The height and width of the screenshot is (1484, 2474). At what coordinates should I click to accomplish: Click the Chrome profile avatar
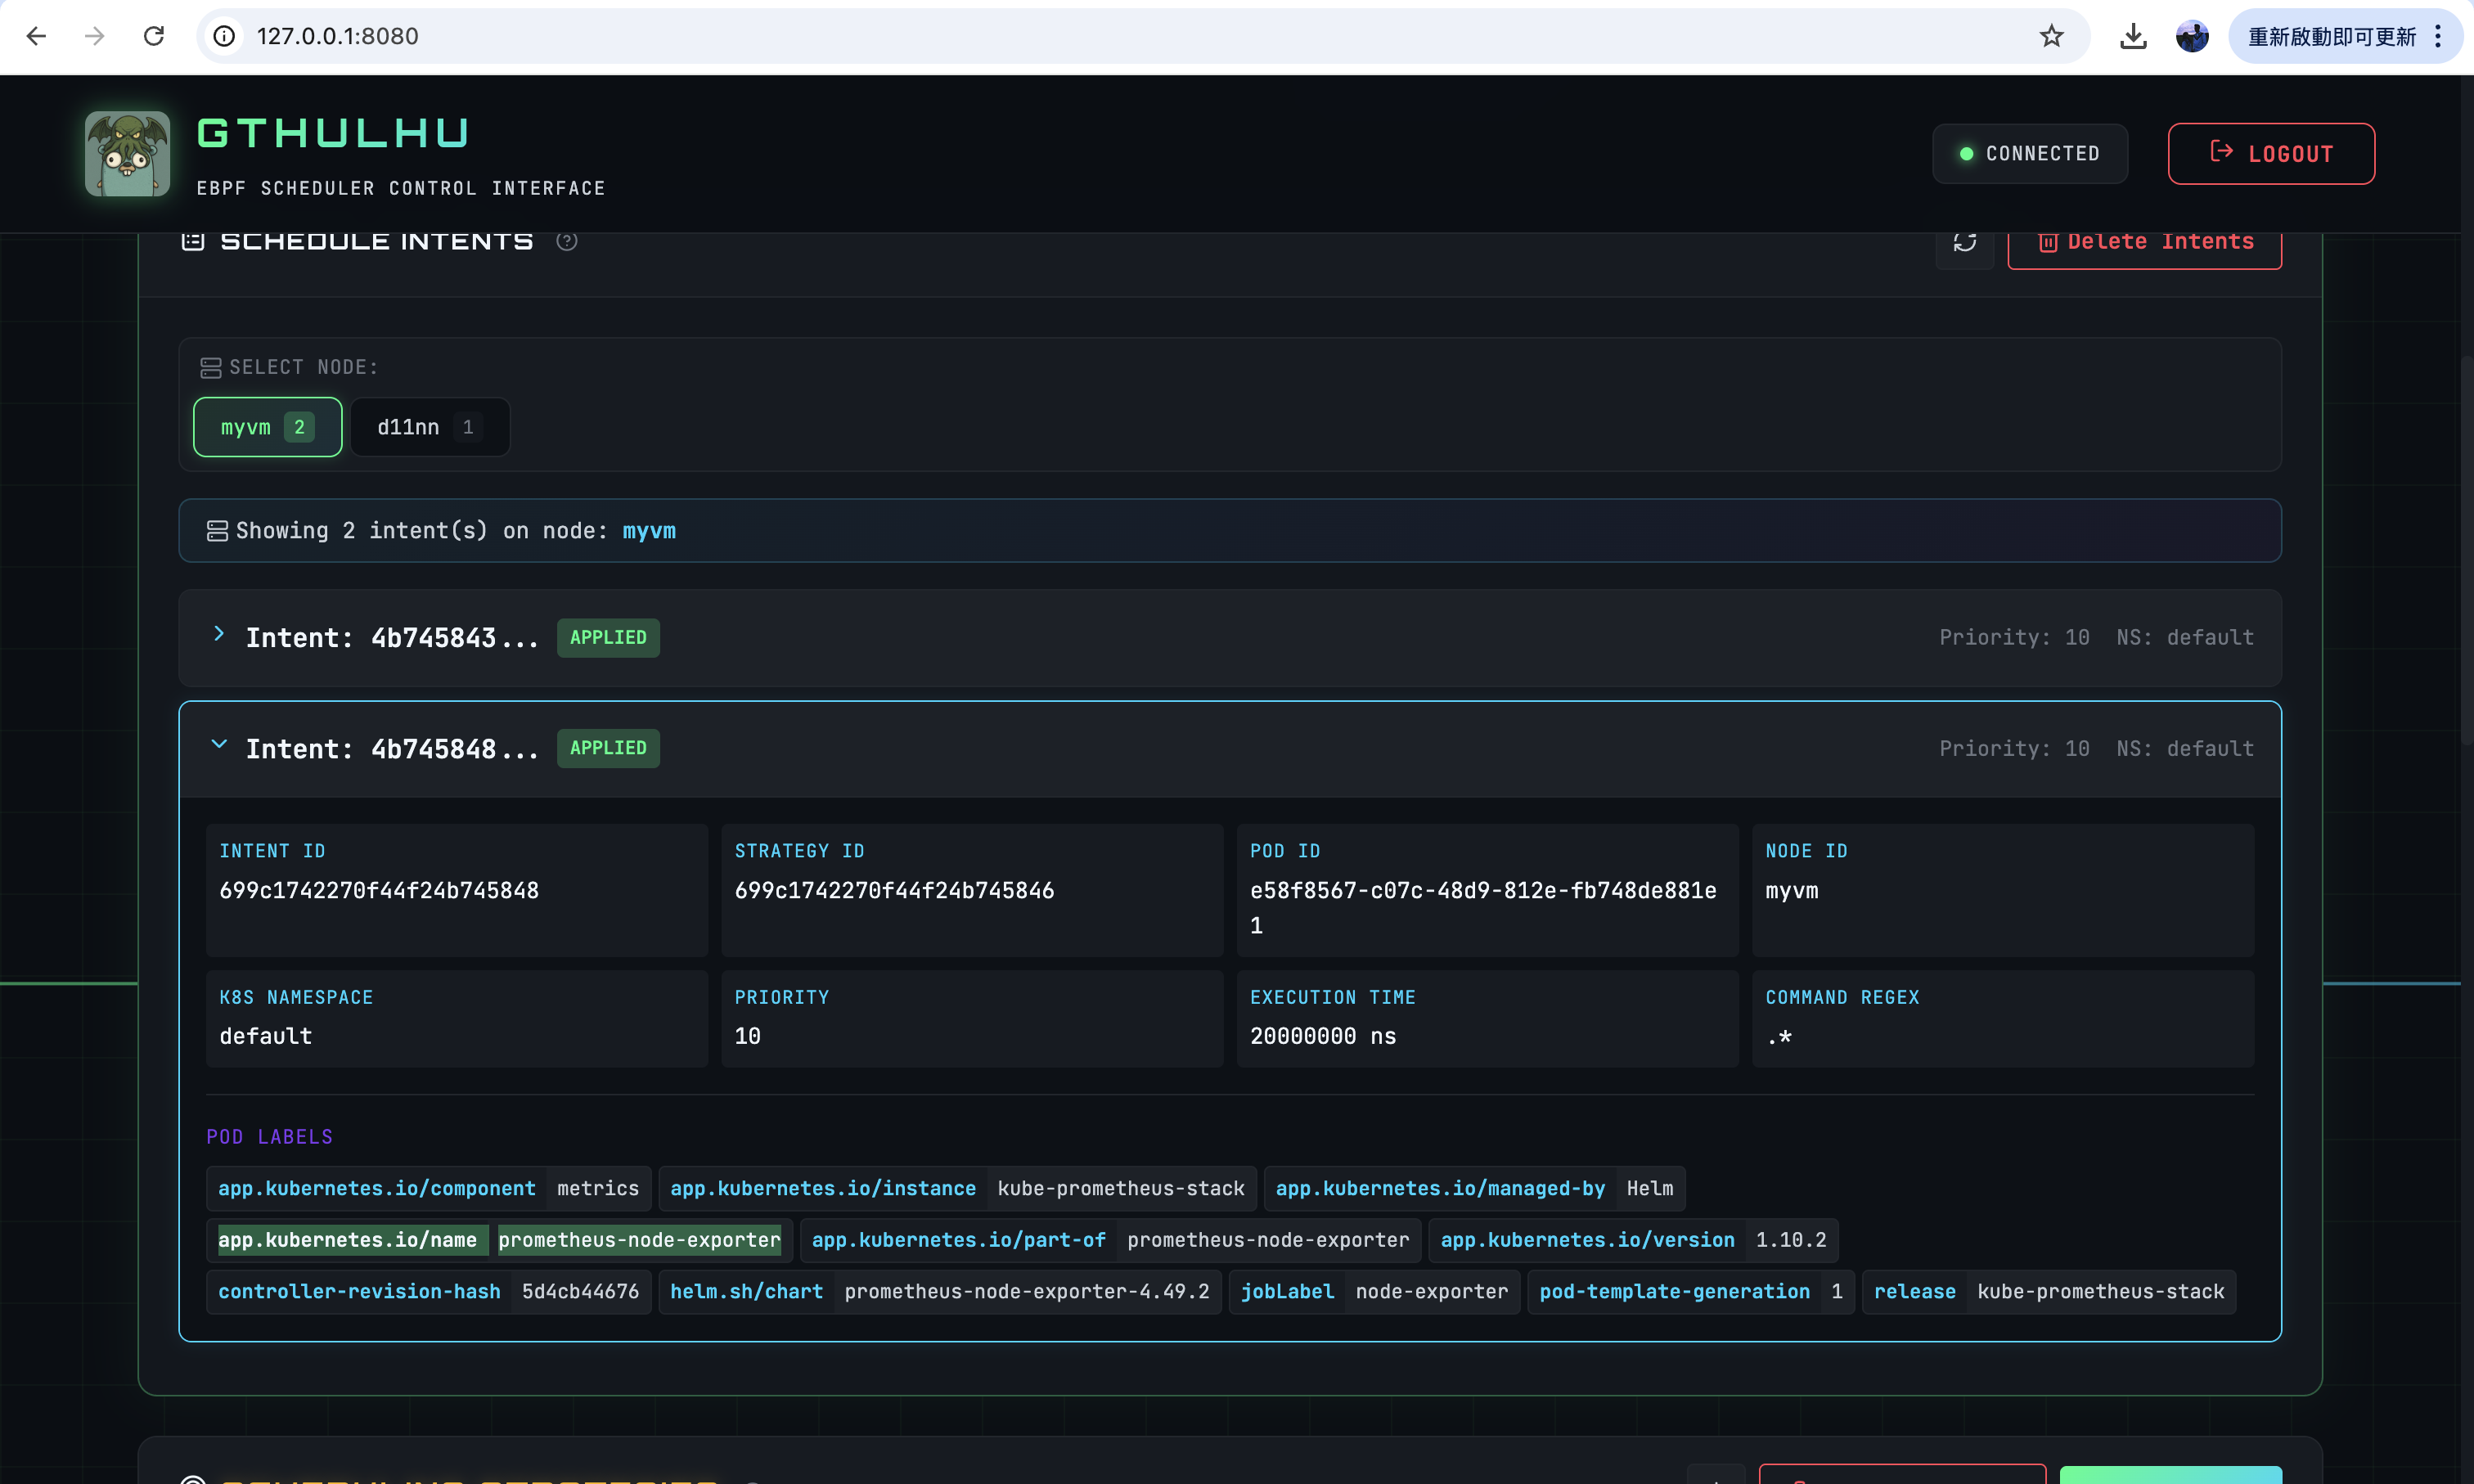pyautogui.click(x=2192, y=36)
